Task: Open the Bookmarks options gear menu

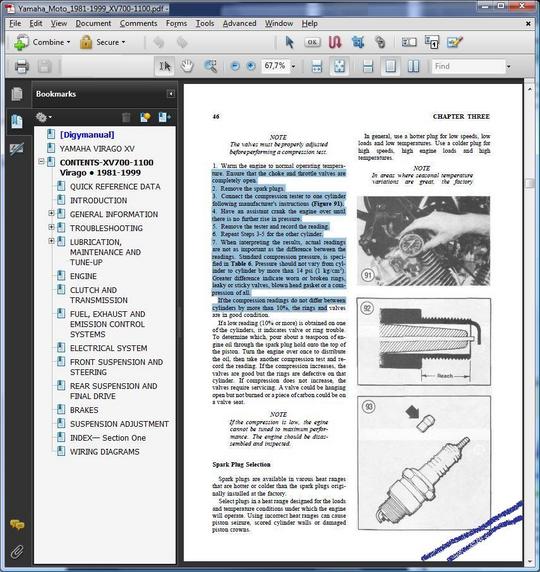Action: (x=43, y=117)
